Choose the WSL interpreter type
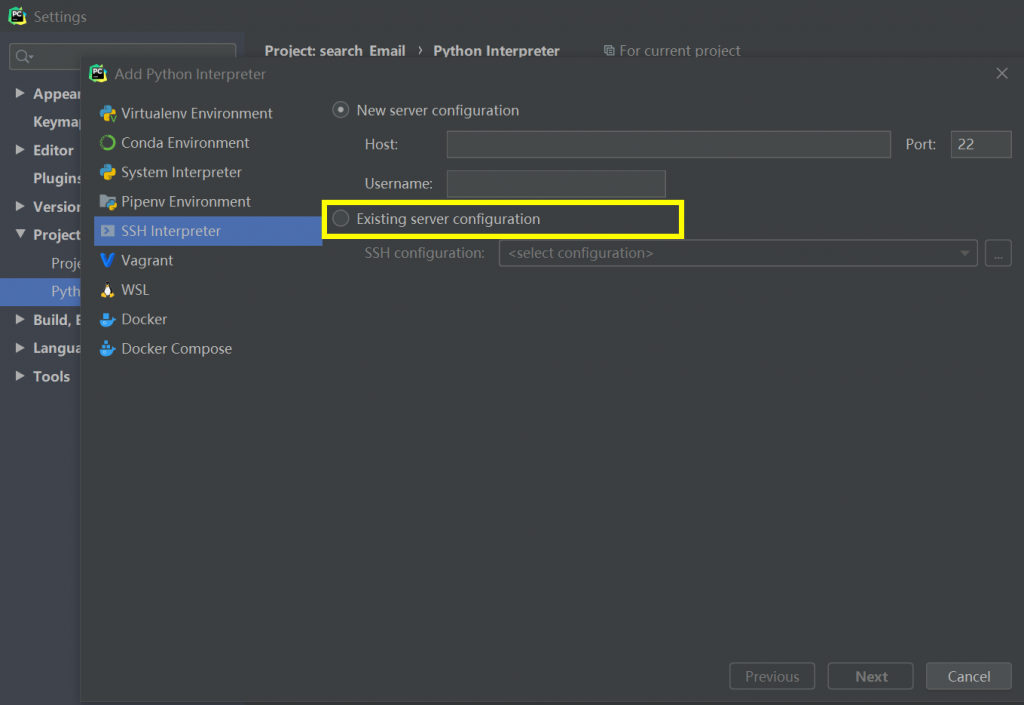The image size is (1024, 705). click(208, 290)
